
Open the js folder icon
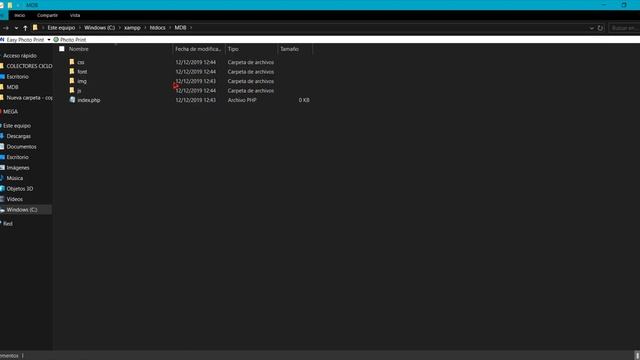pos(72,90)
